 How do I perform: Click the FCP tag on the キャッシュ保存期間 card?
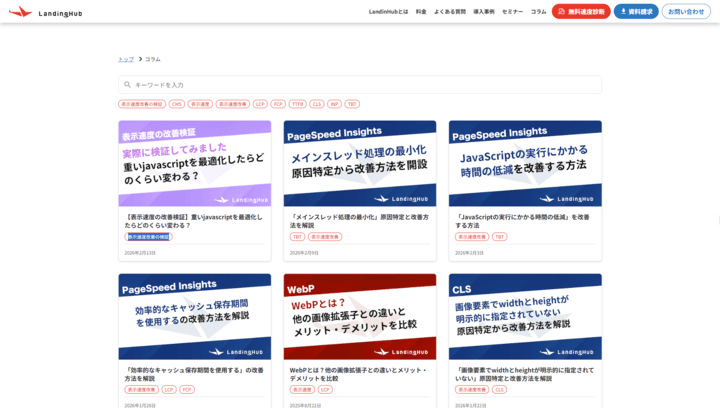[x=187, y=390]
